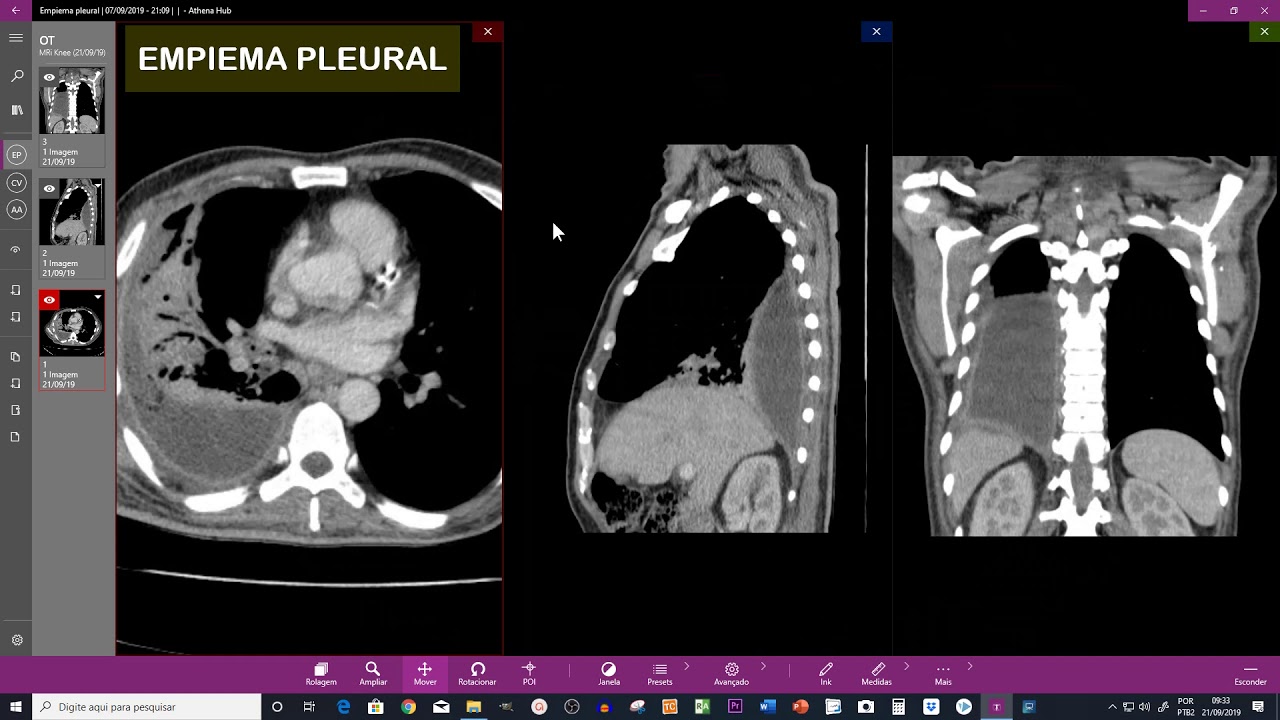Open Microsoft Store from taskbar
1280x720 pixels.
click(x=376, y=707)
